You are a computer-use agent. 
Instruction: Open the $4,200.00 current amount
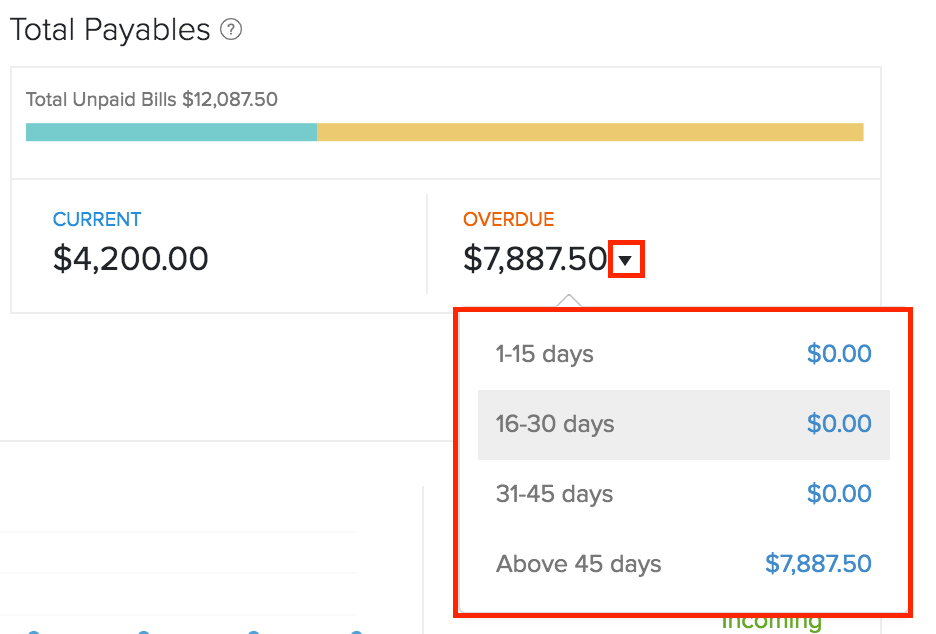pos(131,260)
